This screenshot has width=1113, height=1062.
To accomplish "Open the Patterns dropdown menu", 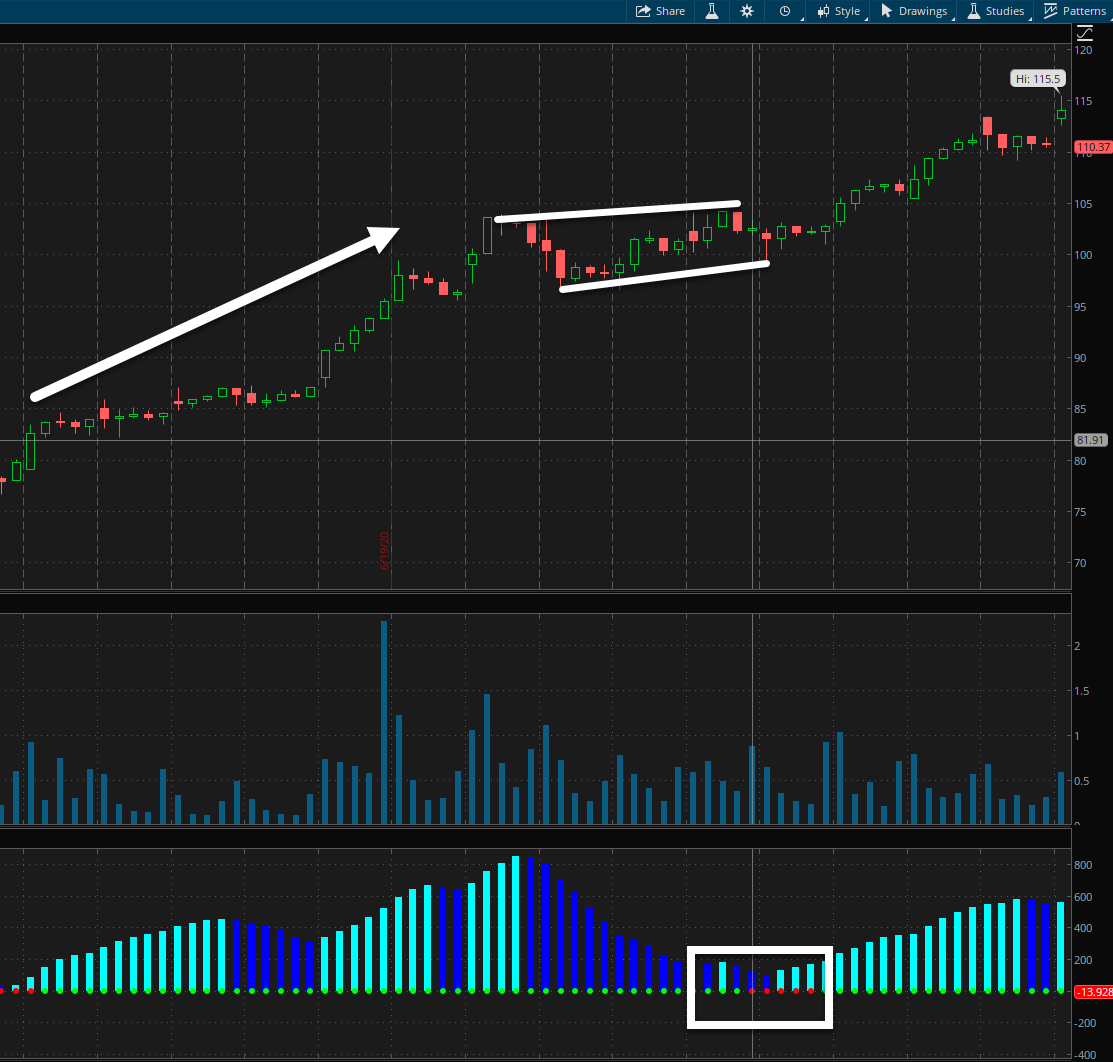I will click(x=1075, y=11).
